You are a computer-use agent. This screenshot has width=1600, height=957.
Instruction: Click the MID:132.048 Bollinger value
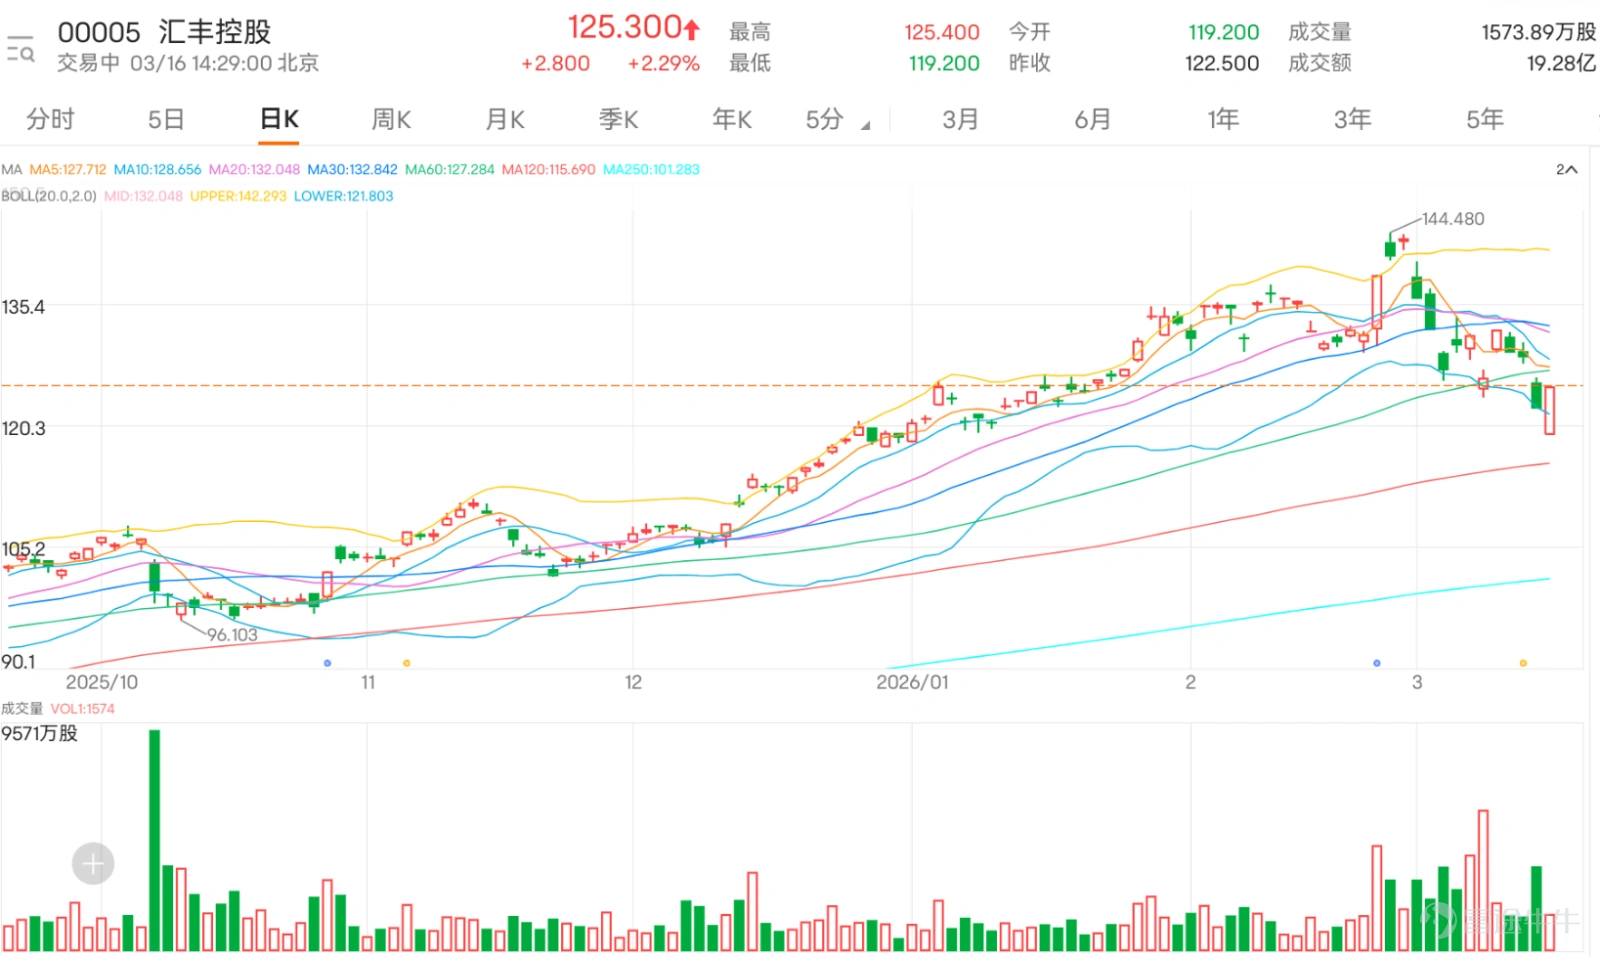pyautogui.click(x=143, y=196)
